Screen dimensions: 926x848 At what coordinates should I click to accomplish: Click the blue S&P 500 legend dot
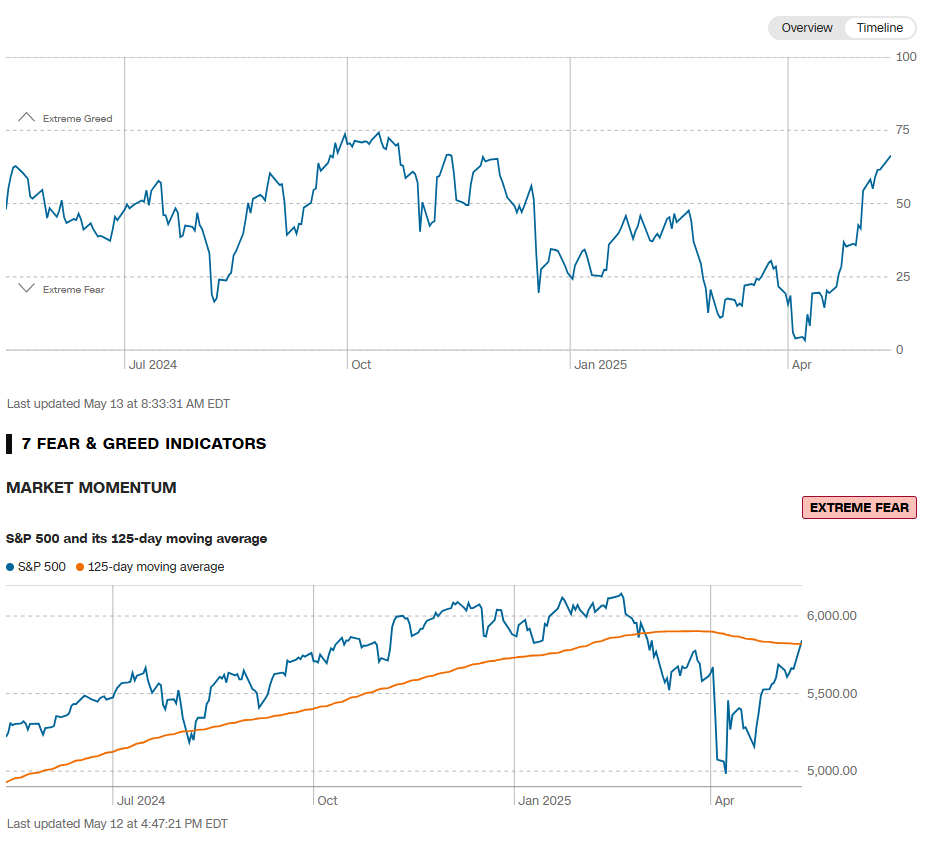pyautogui.click(x=10, y=567)
